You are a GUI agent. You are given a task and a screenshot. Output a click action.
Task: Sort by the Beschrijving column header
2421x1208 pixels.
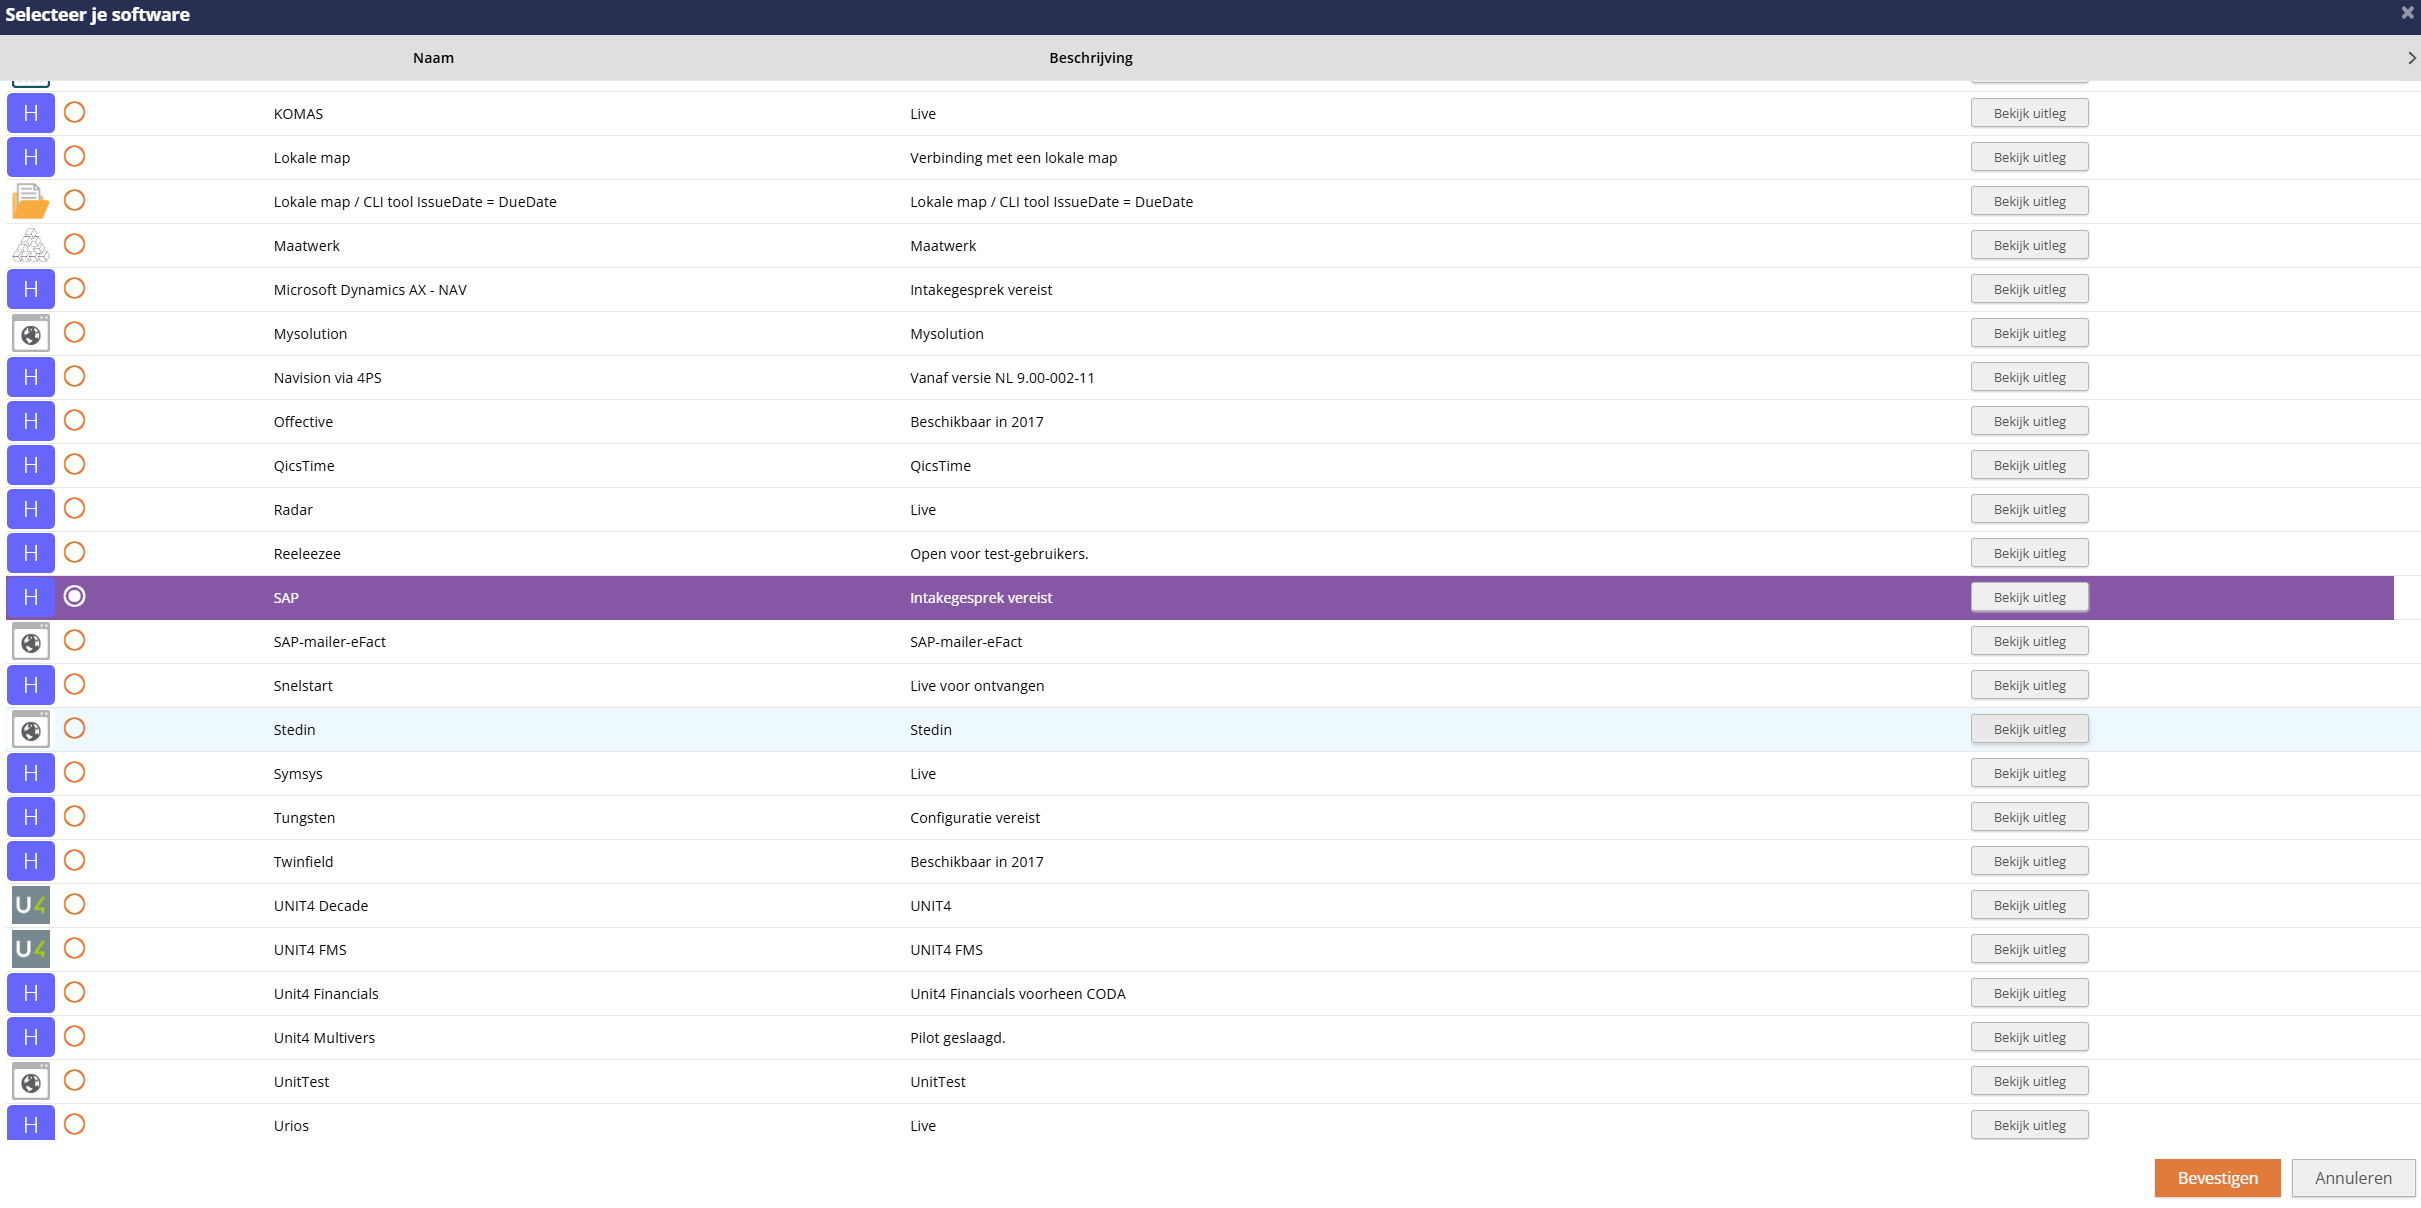coord(1090,58)
